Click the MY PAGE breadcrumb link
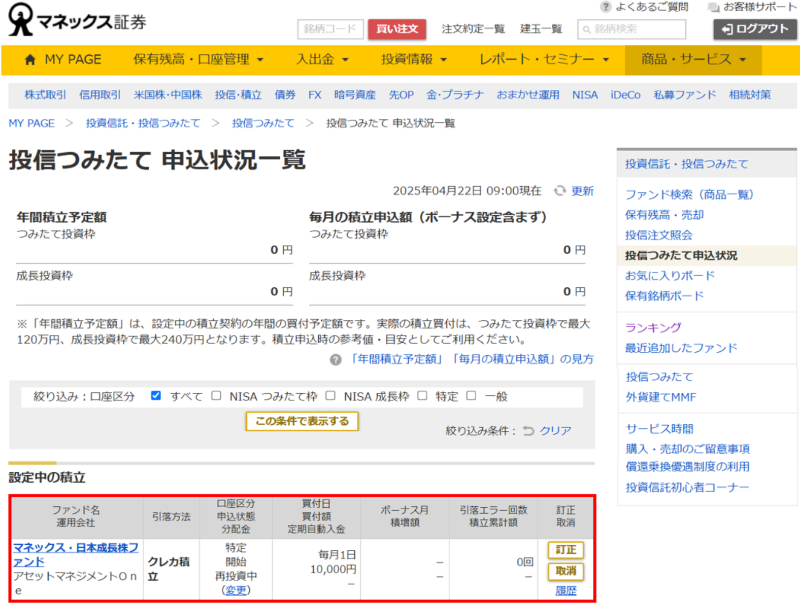Viewport: 800px width, 608px height. [x=32, y=123]
